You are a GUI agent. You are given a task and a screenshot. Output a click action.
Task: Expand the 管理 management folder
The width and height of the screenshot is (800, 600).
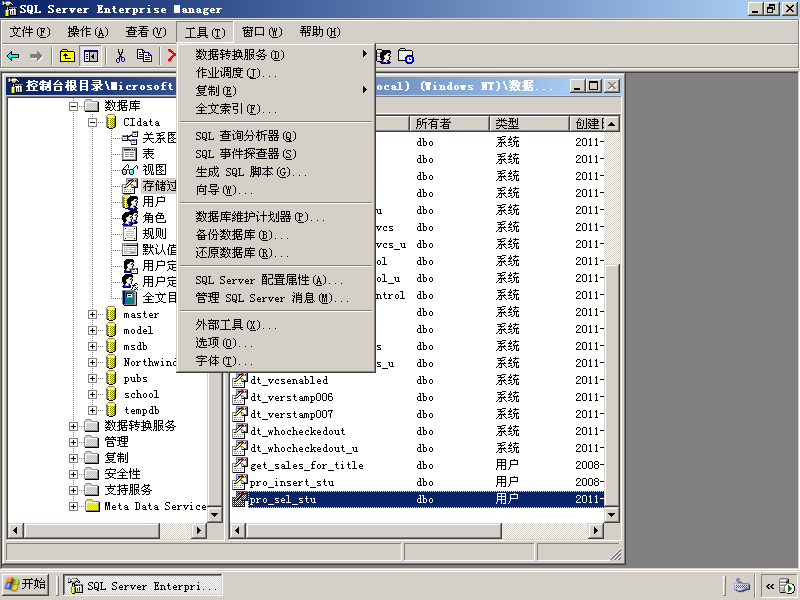click(x=73, y=442)
